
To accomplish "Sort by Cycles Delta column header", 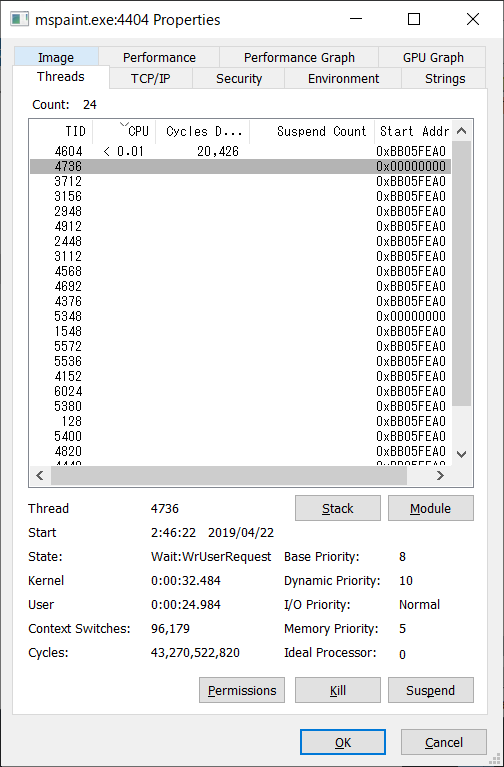I will (203, 131).
